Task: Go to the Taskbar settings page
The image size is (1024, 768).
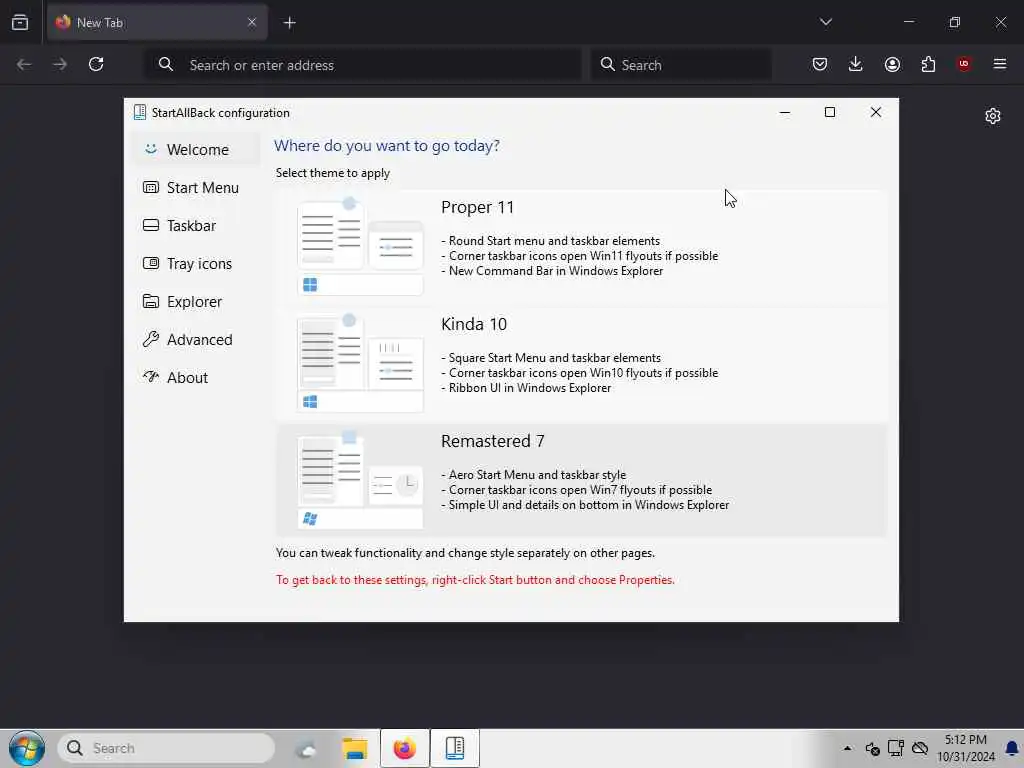Action: coord(196,225)
